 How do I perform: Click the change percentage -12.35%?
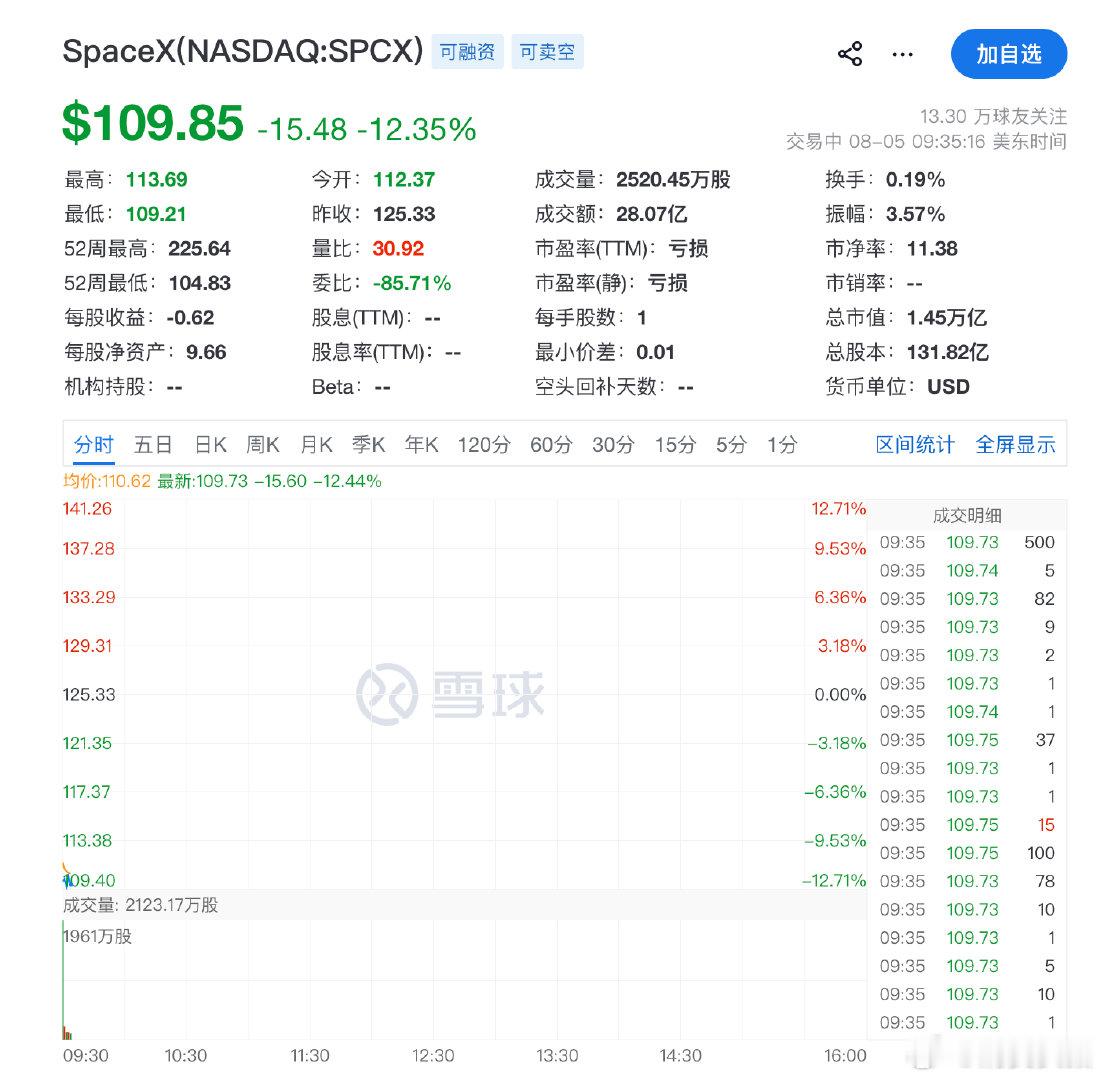click(x=416, y=130)
